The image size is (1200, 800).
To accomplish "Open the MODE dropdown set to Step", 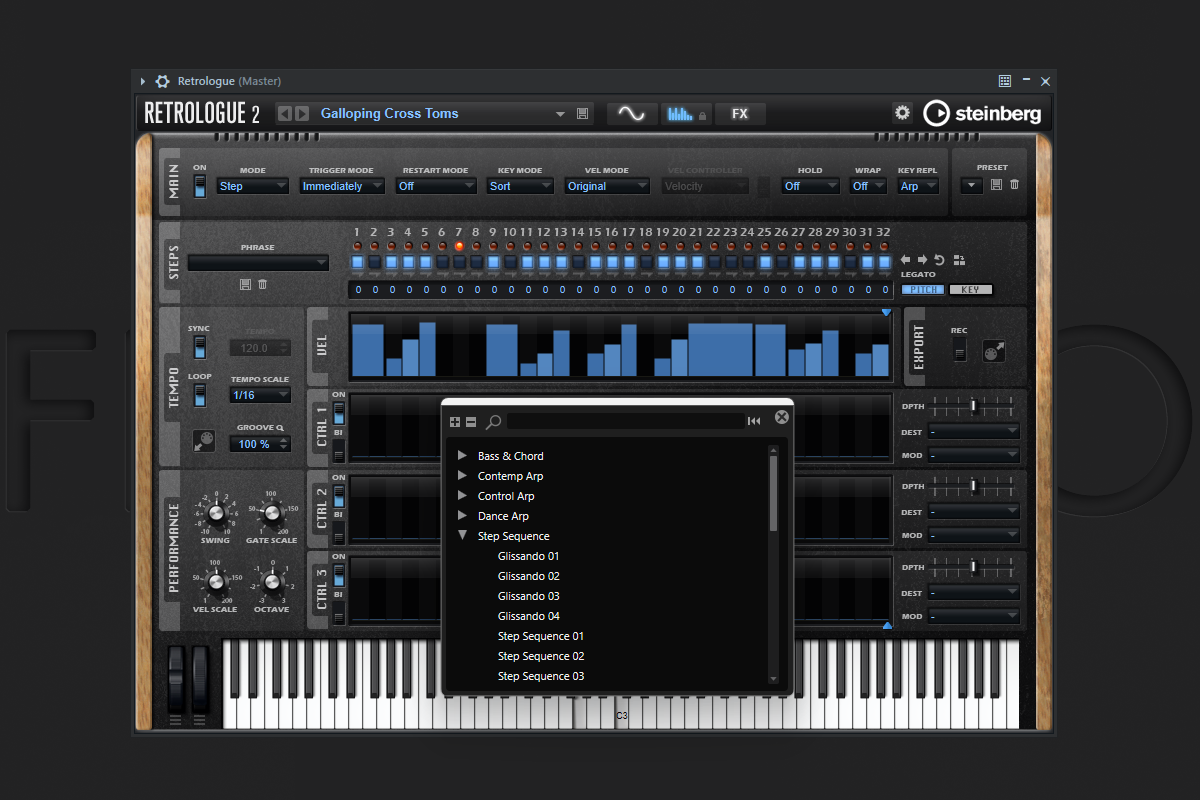I will (x=252, y=186).
